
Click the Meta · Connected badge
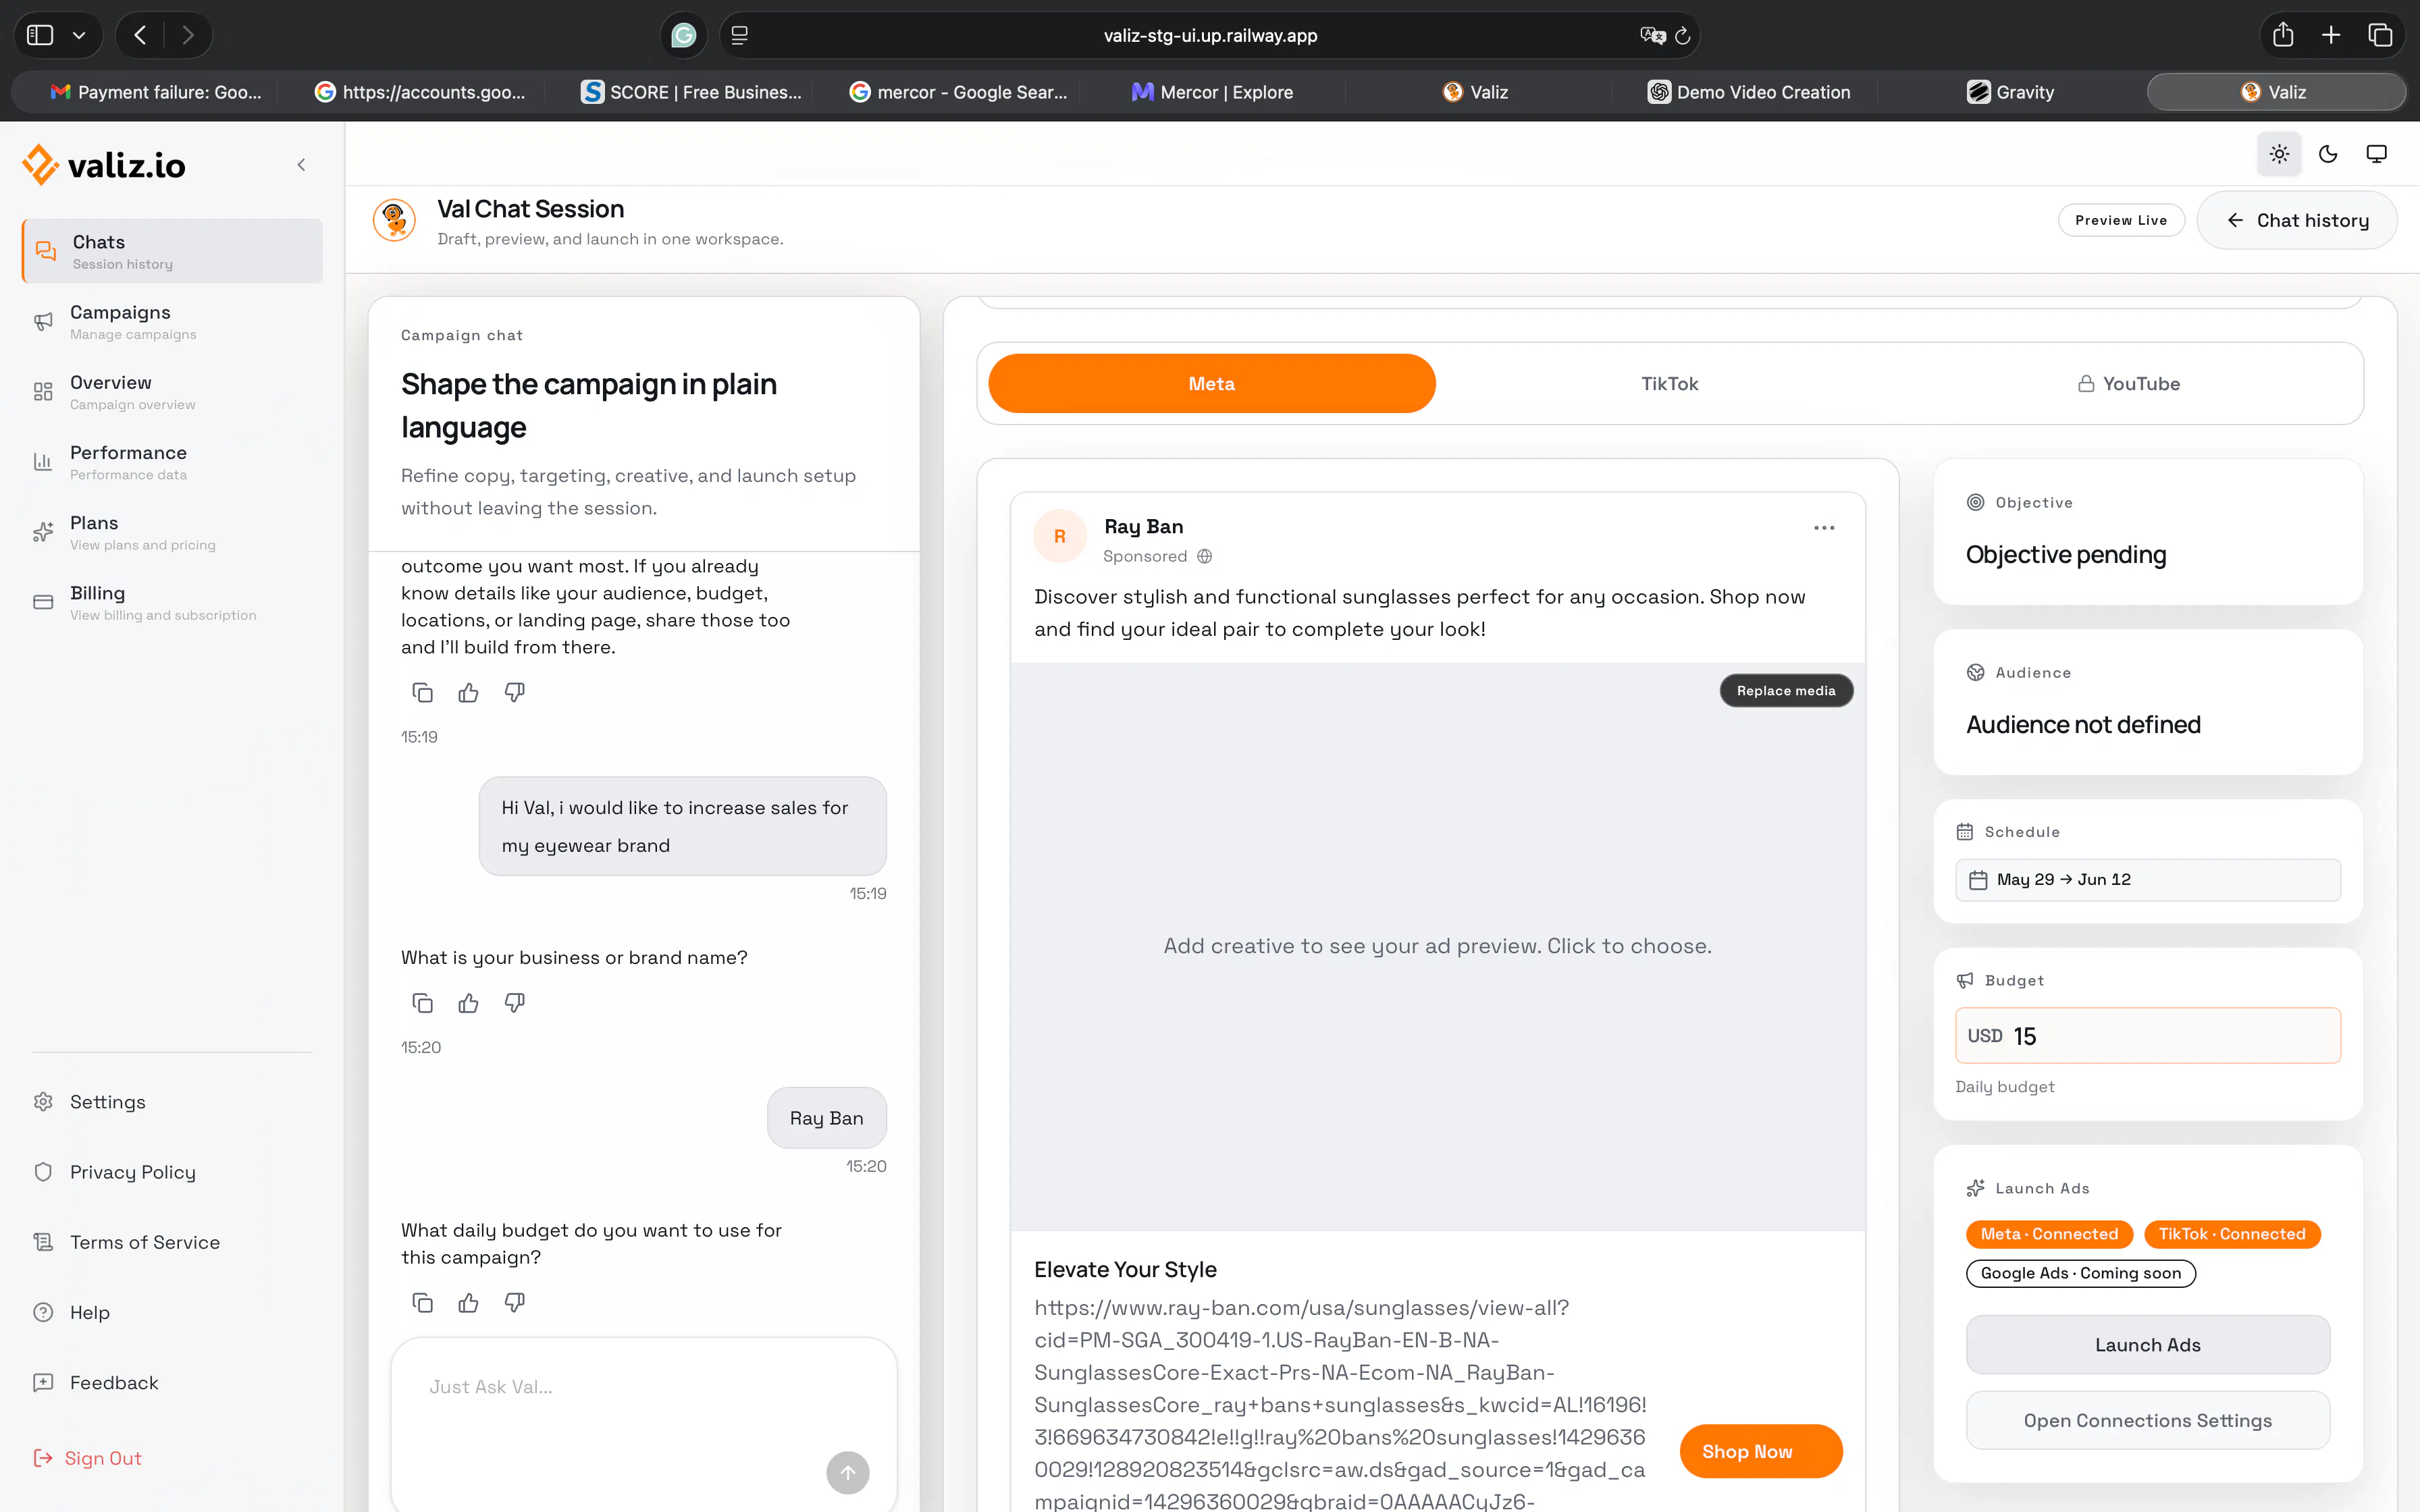point(2049,1234)
